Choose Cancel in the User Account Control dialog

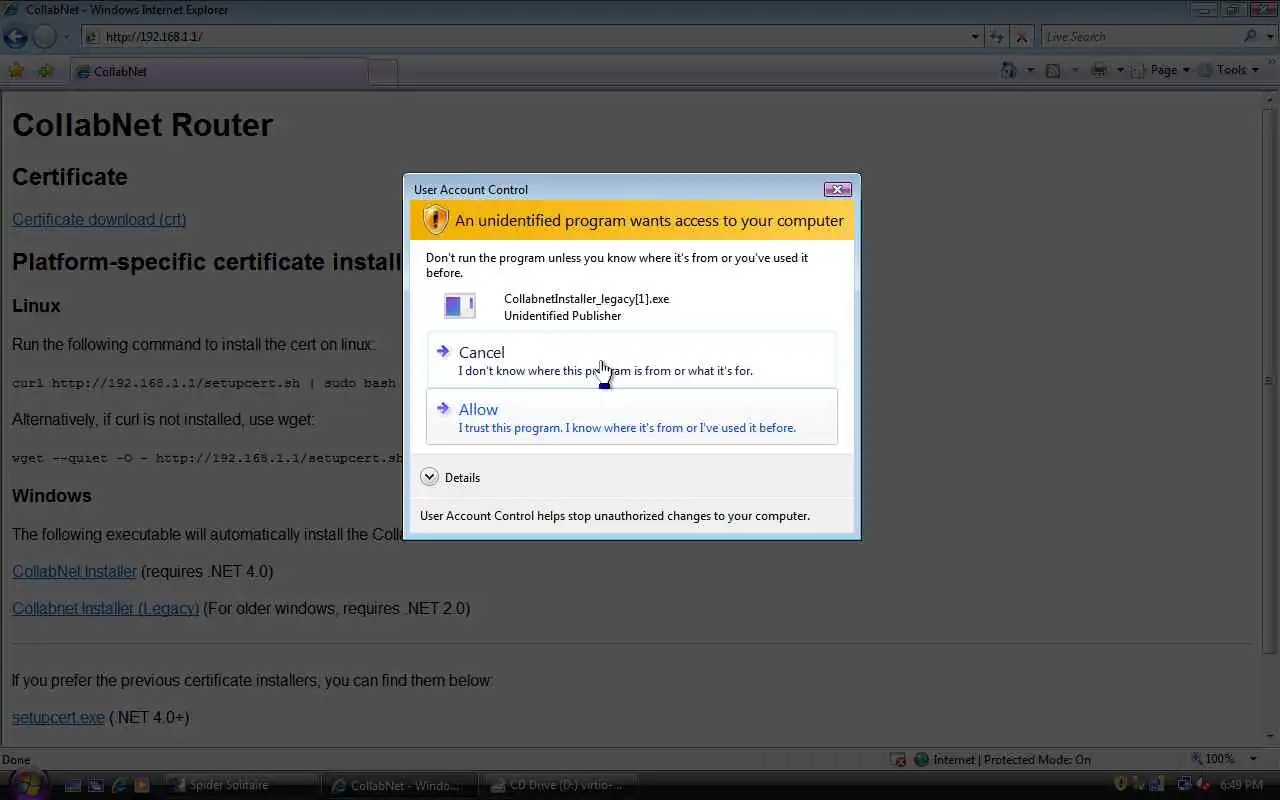(x=631, y=360)
